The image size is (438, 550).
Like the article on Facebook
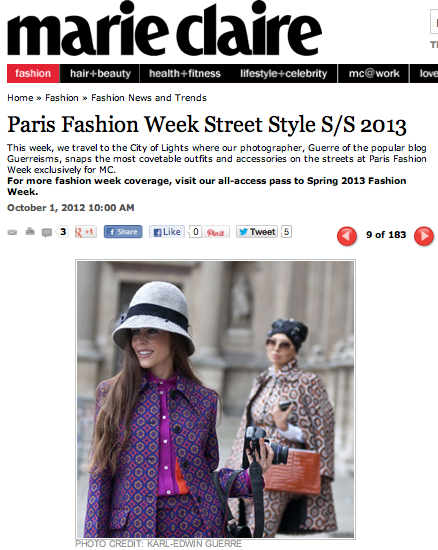[x=167, y=232]
